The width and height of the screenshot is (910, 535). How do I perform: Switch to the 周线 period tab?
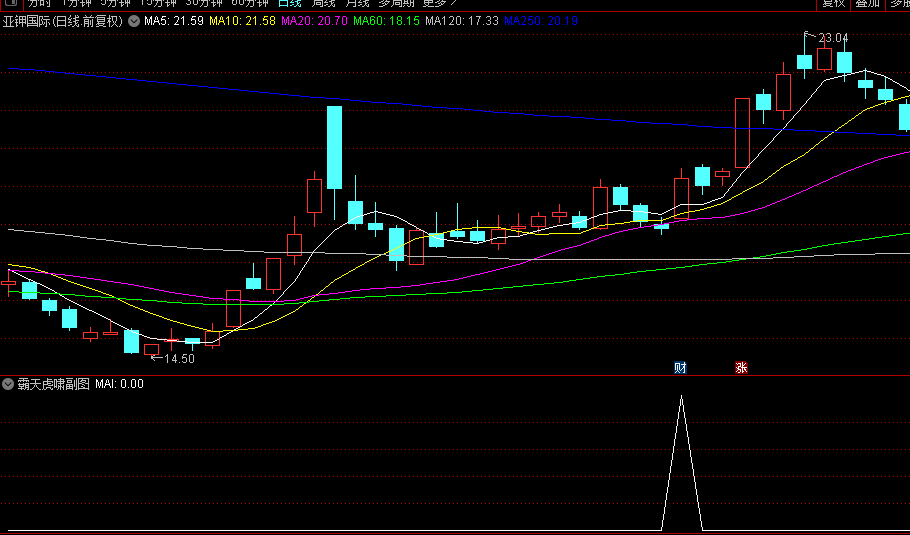tap(324, 3)
